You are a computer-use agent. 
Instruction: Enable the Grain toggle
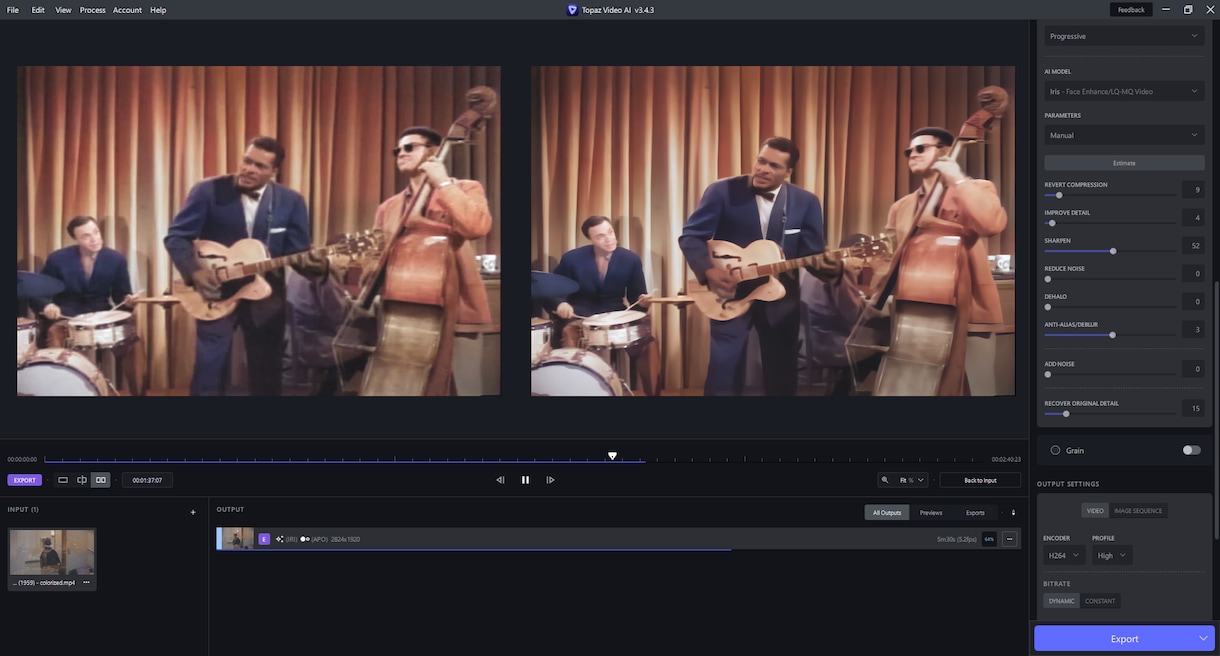[1191, 450]
